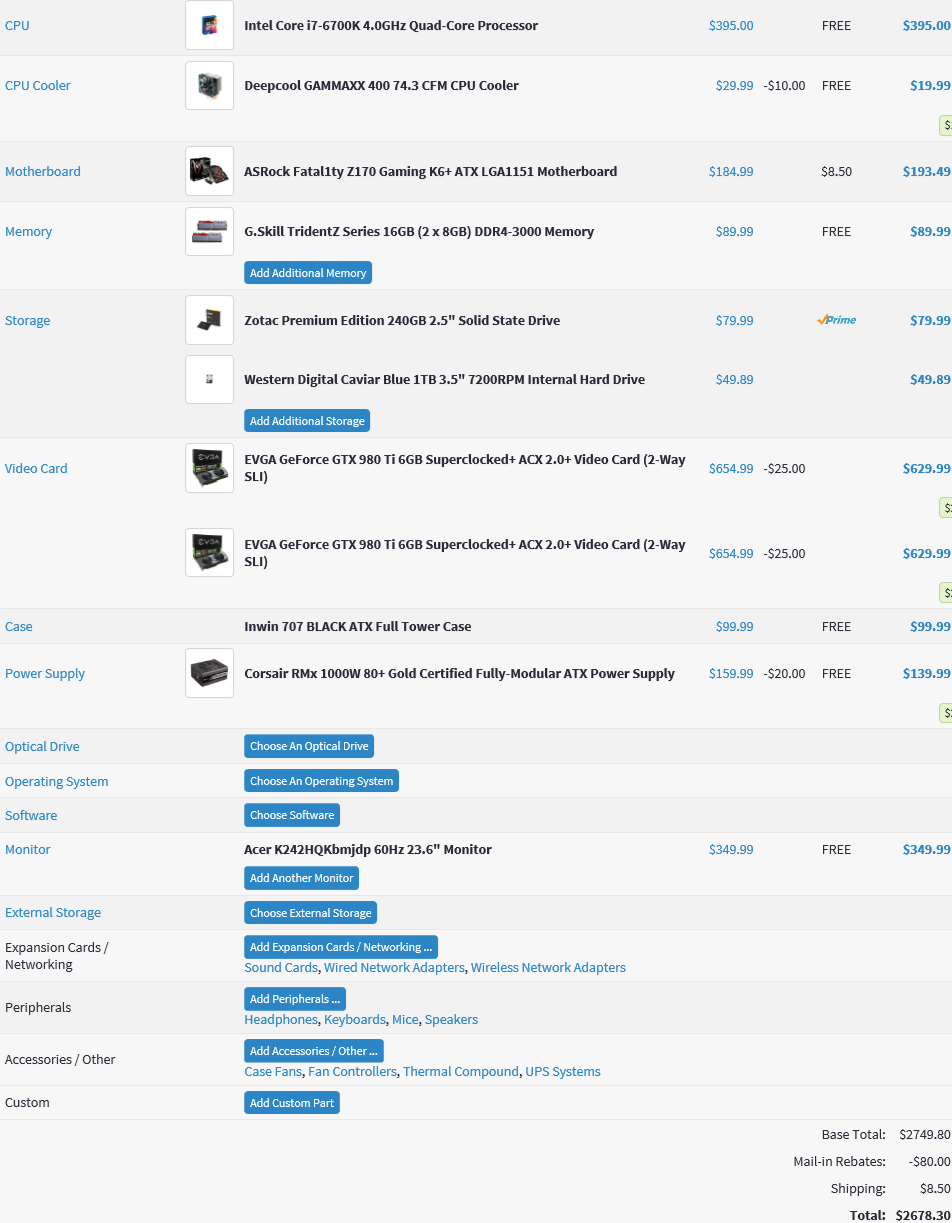The image size is (952, 1223).
Task: Click the UPS Systems link
Action: click(563, 1071)
